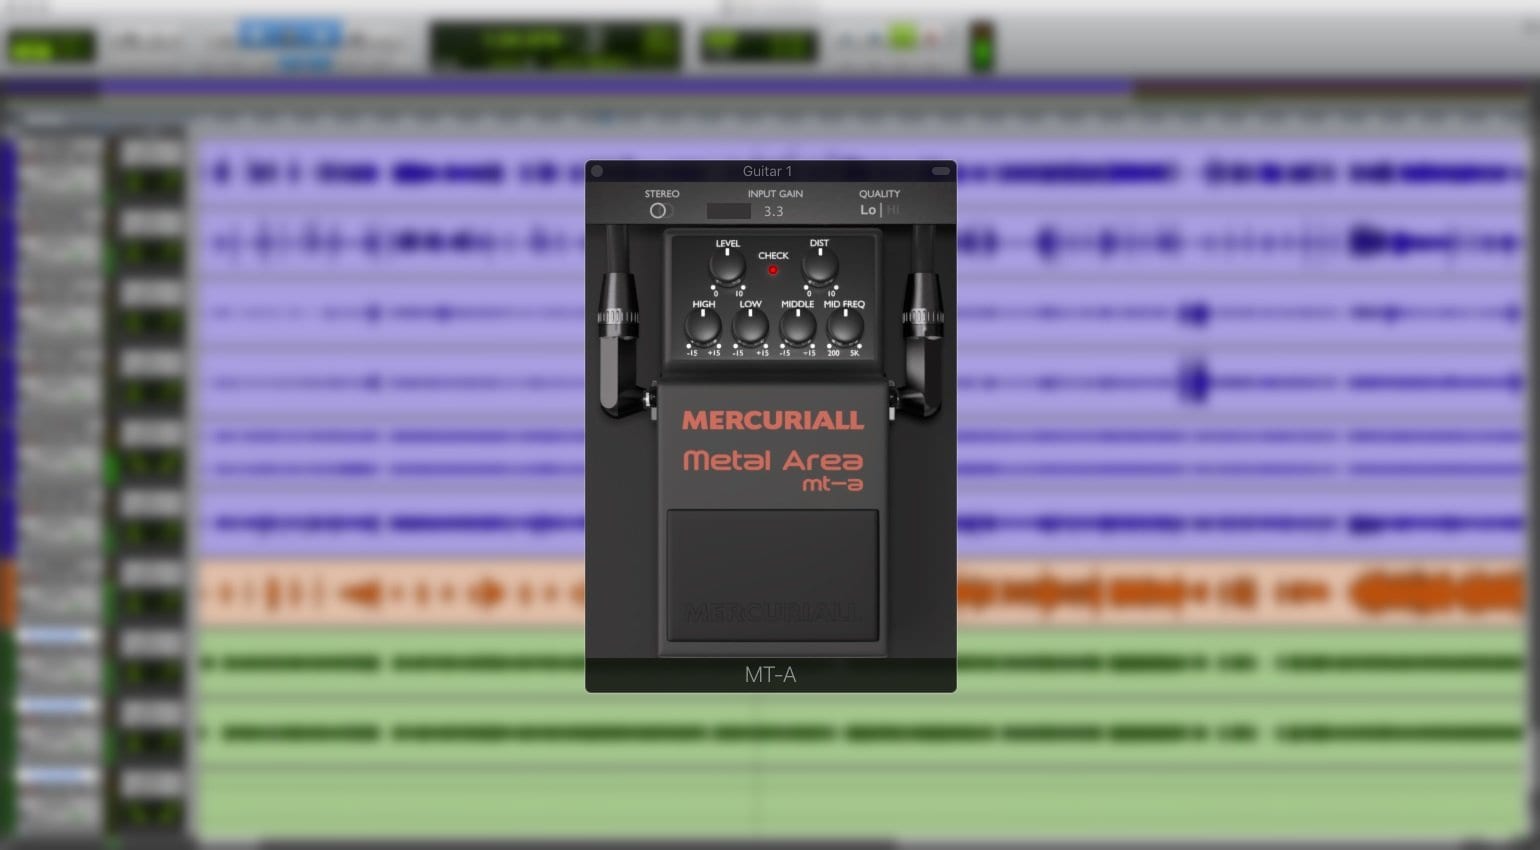Stomp the pedal footswitch to bypass
Viewport: 1540px width, 850px height.
[772, 575]
